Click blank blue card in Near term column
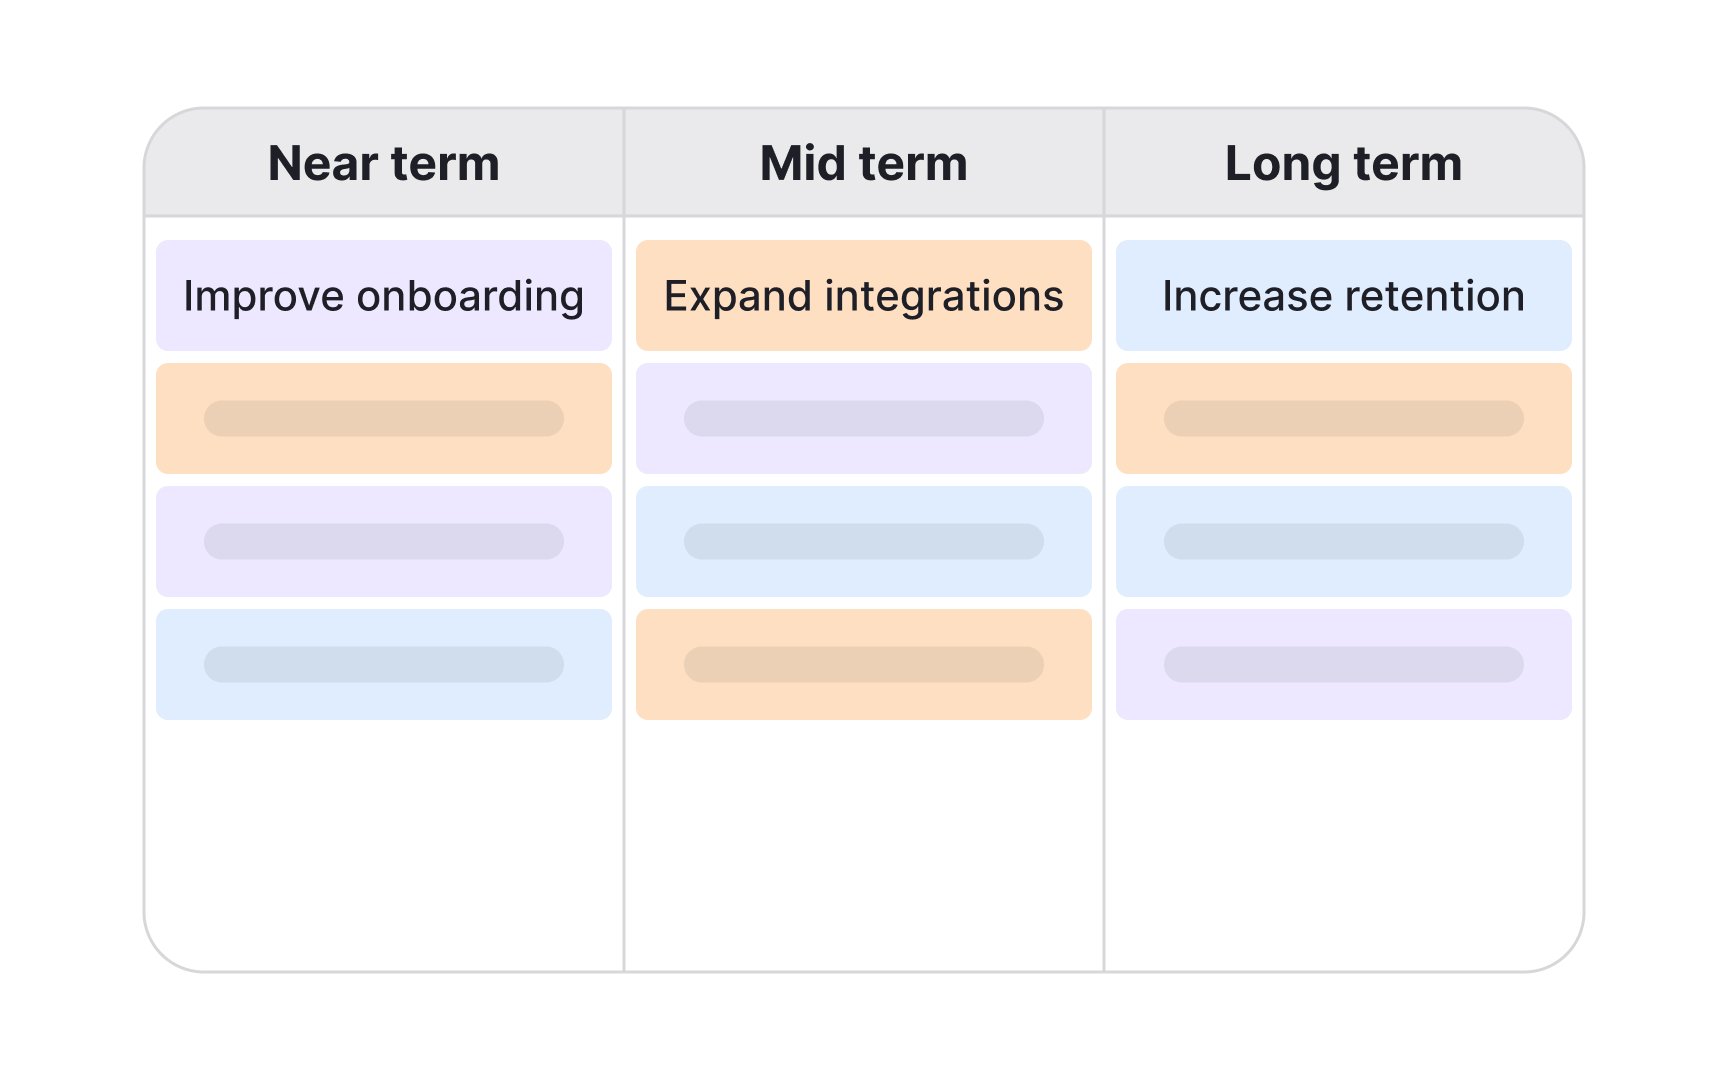The width and height of the screenshot is (1728, 1080). pos(384,665)
